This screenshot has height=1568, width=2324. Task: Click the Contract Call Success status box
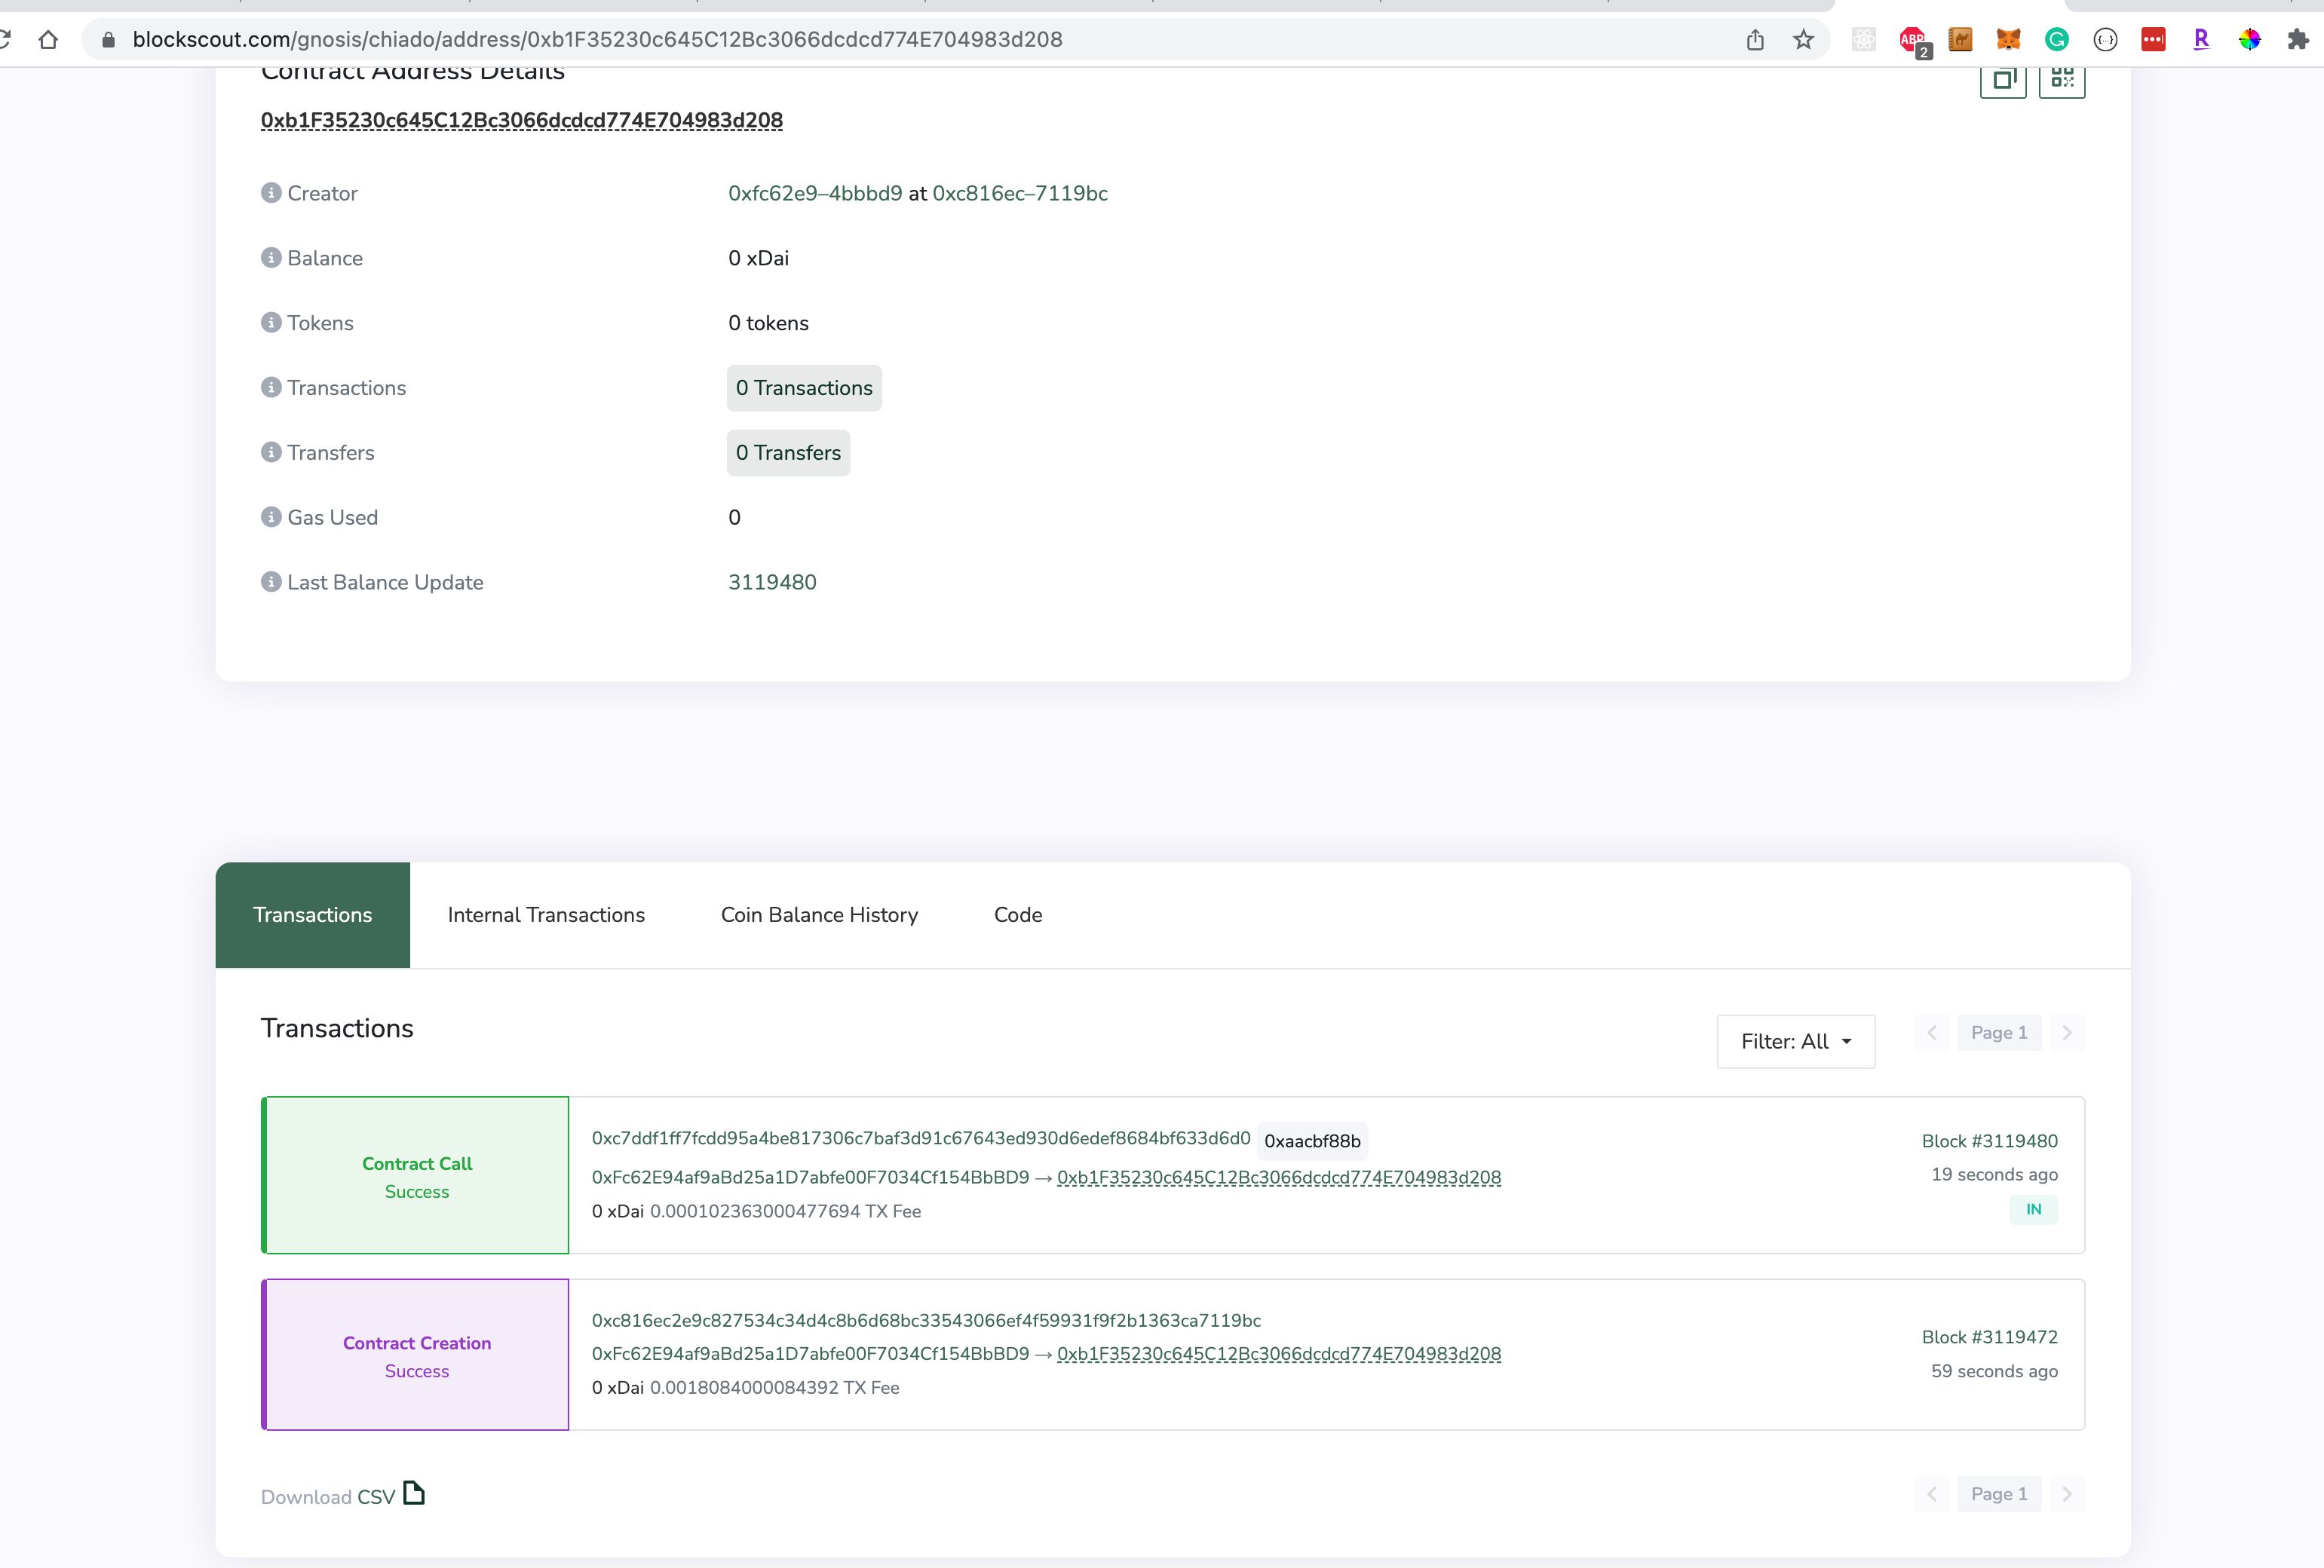(416, 1175)
